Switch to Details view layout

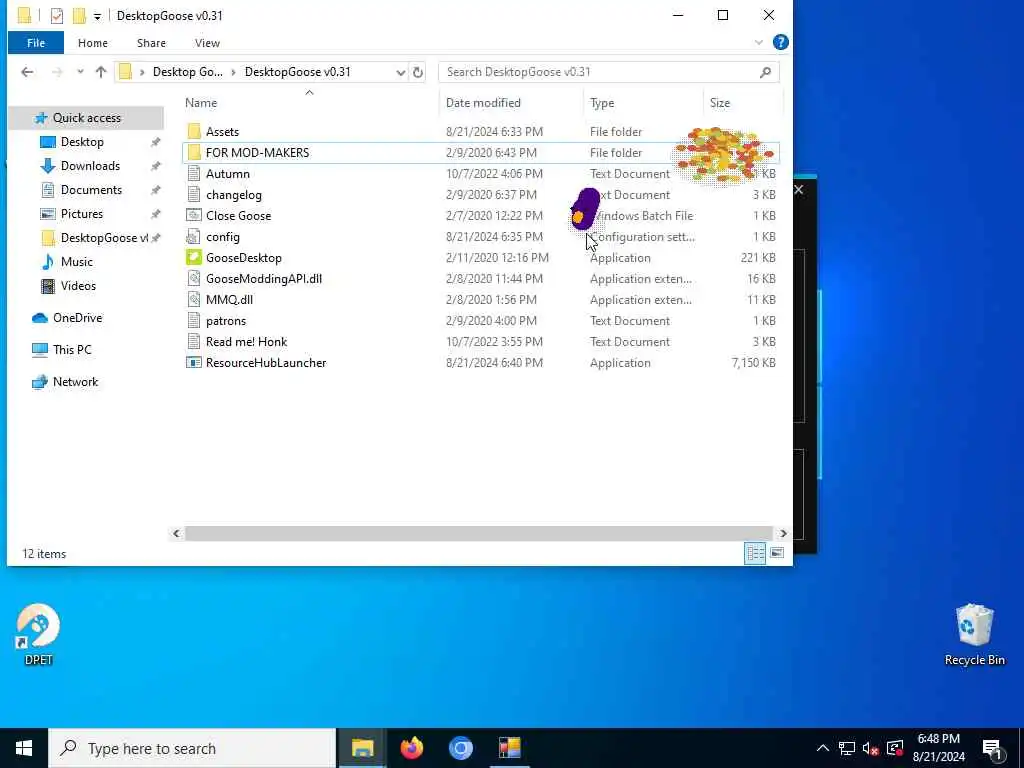(756, 554)
